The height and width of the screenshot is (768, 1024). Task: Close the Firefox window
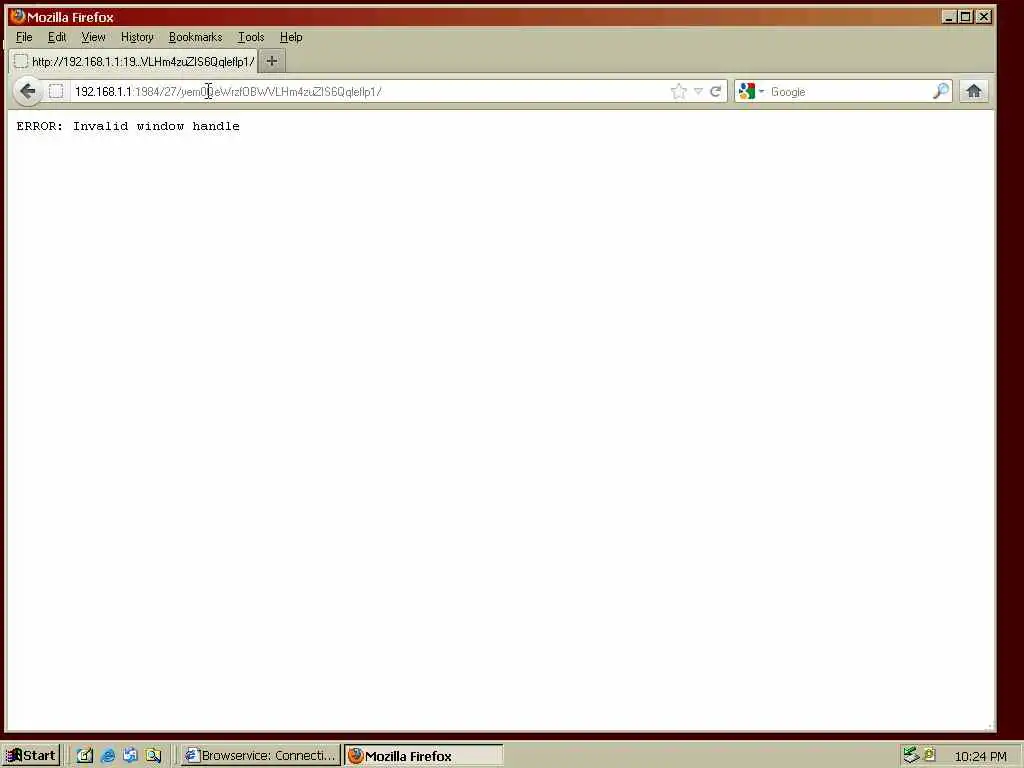click(984, 17)
